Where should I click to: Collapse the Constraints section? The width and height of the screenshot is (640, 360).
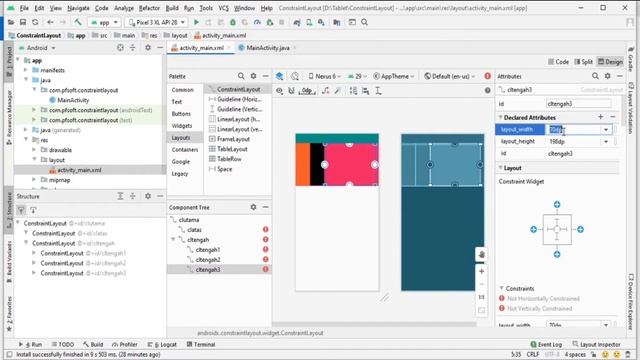pos(502,288)
